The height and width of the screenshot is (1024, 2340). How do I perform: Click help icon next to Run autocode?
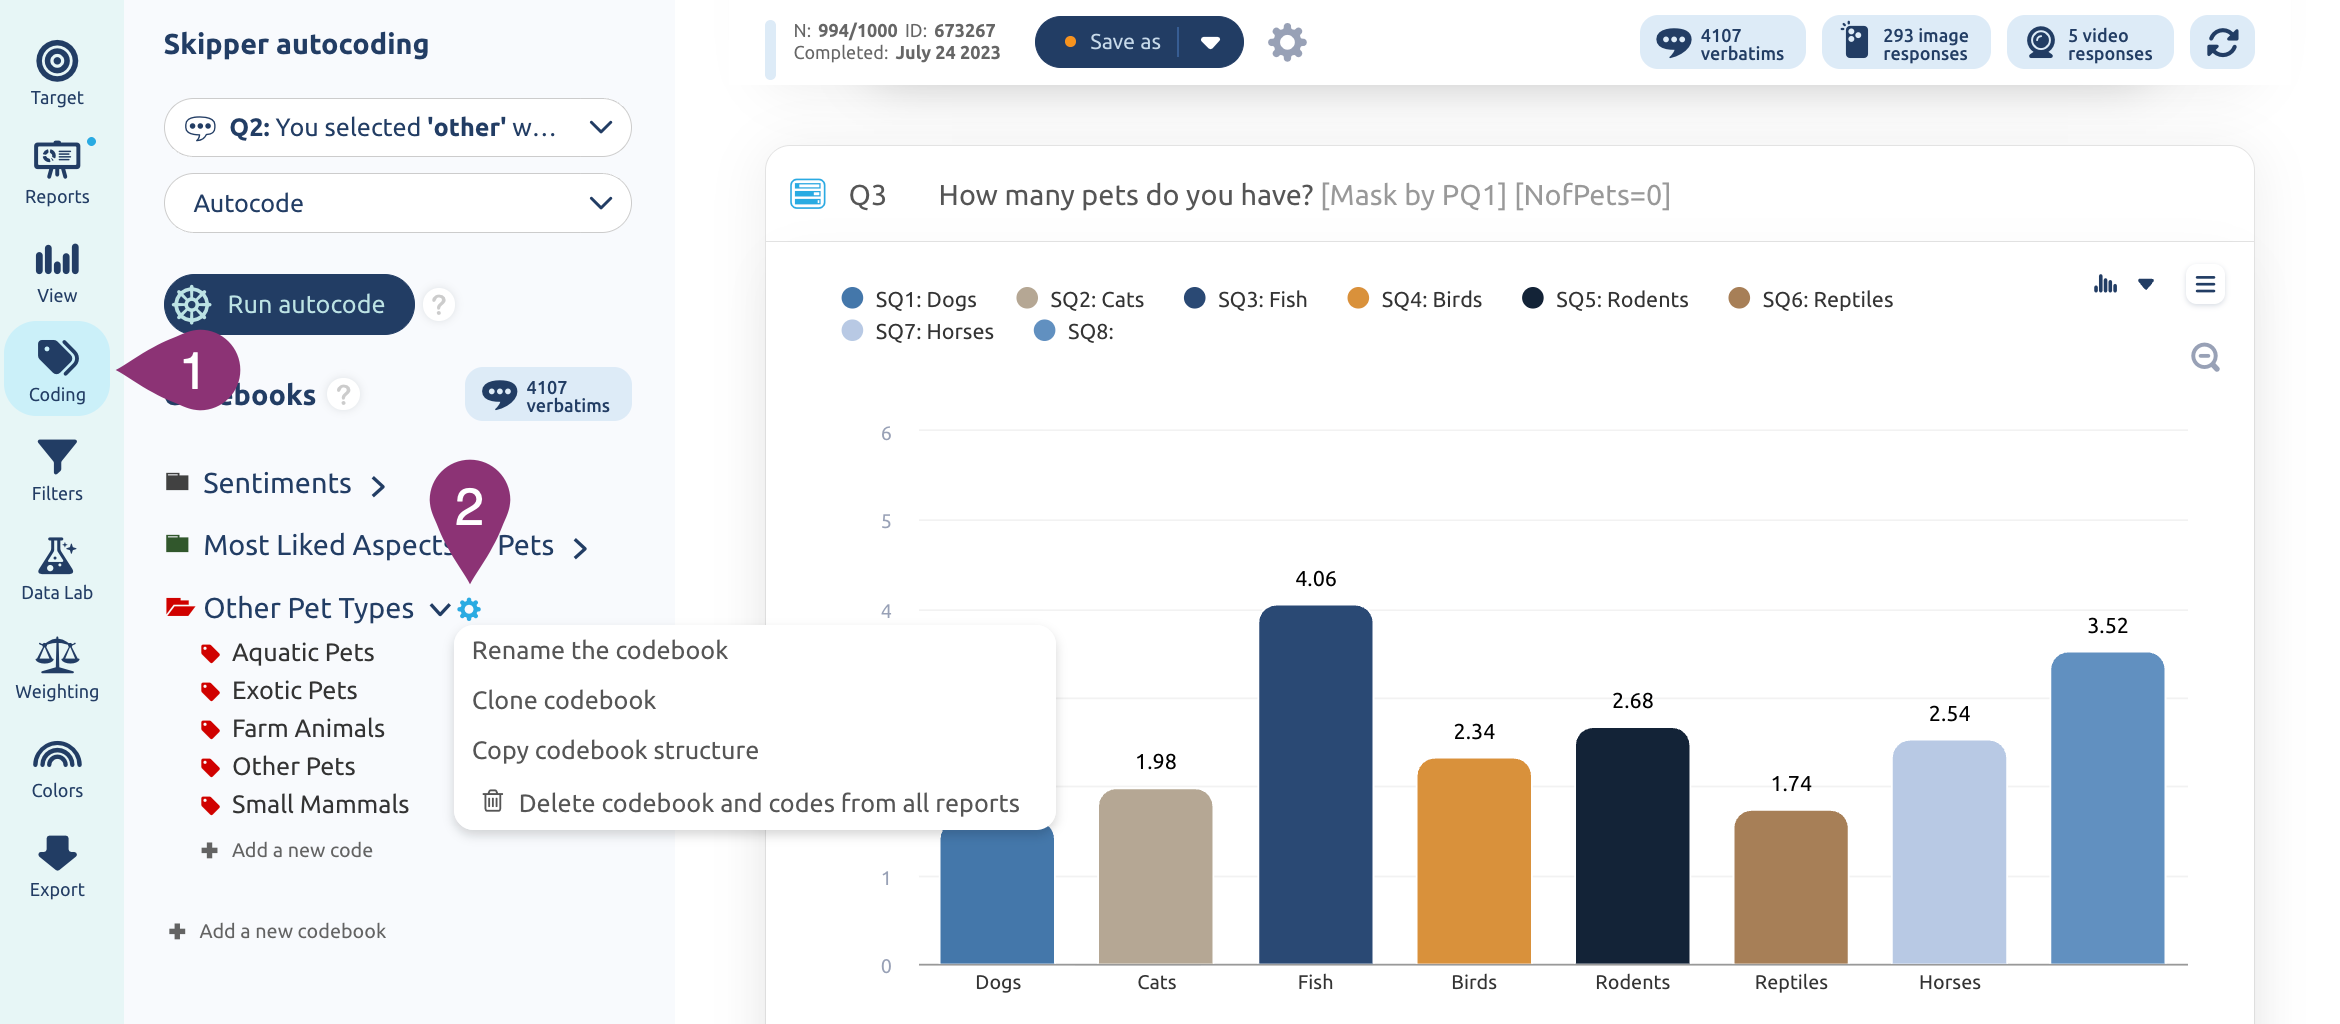[x=438, y=304]
